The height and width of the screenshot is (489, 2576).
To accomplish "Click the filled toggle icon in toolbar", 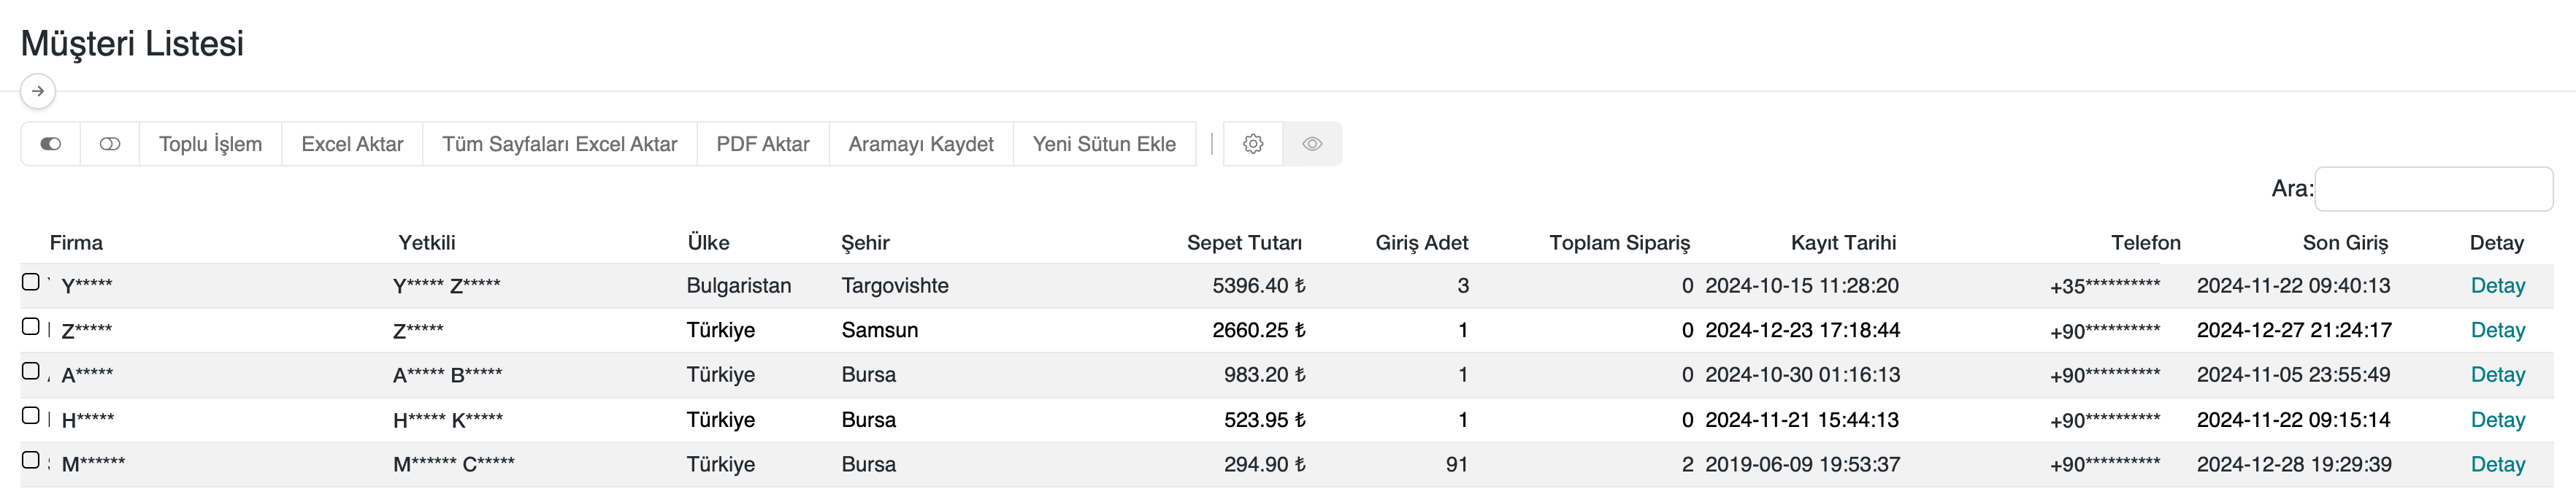I will [50, 144].
